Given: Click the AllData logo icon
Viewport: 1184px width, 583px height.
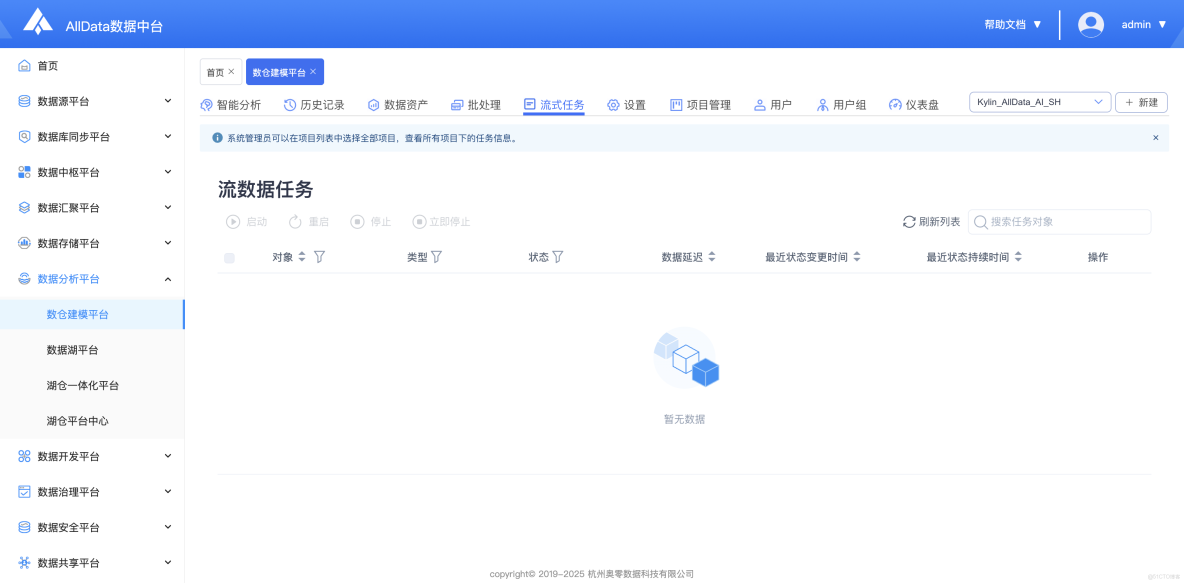Looking at the screenshot, I should 37,23.
